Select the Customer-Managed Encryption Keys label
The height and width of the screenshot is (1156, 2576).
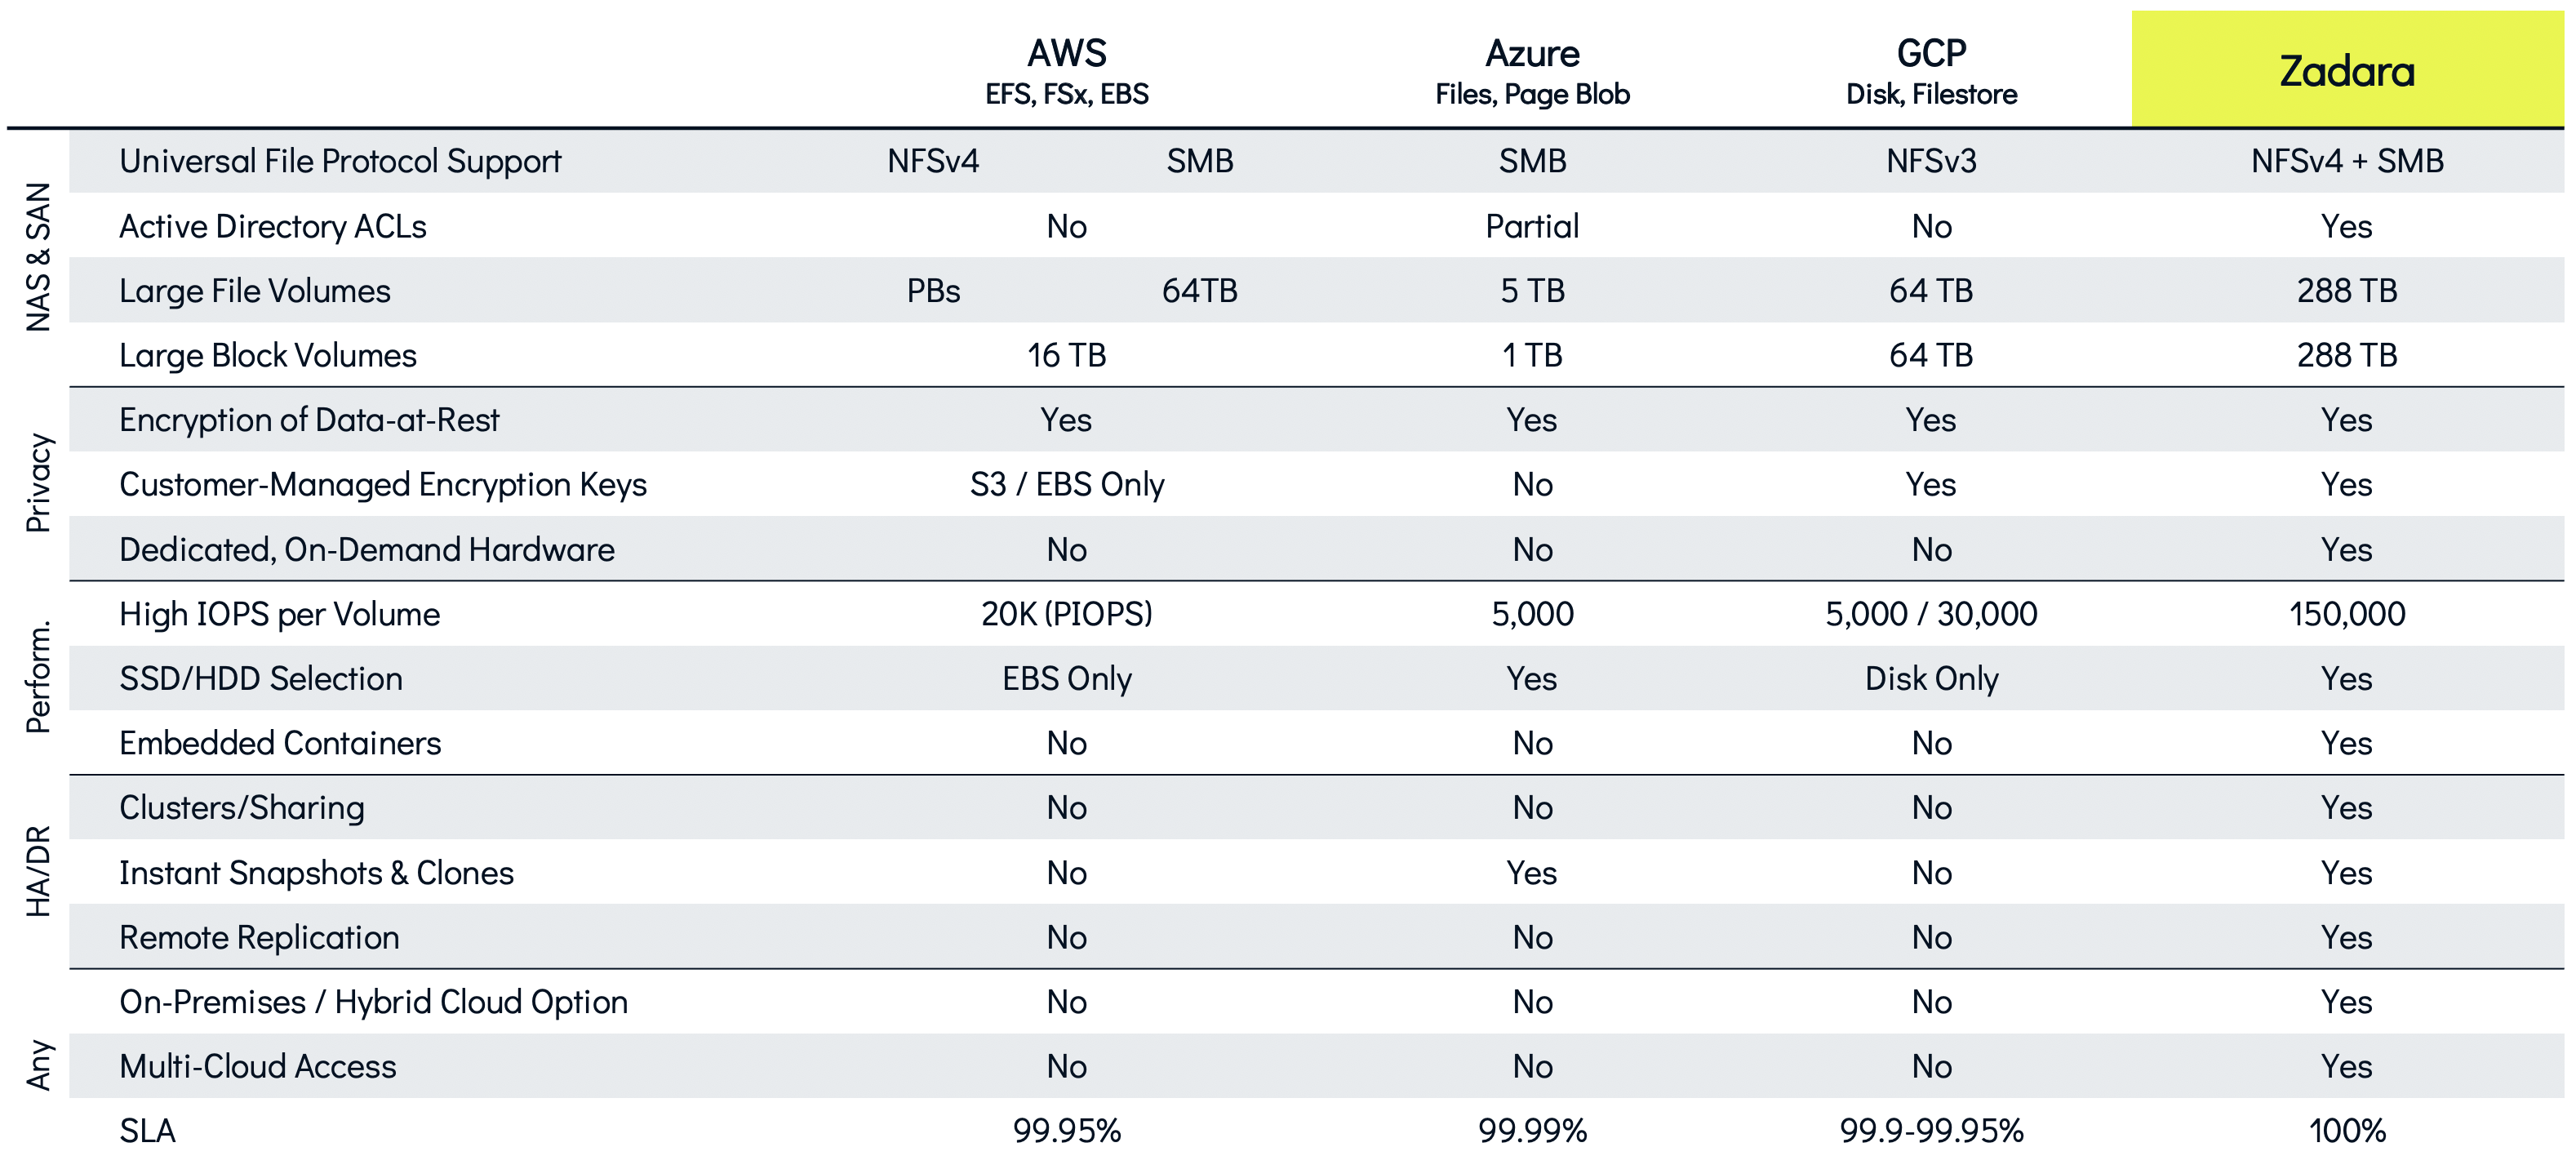click(x=383, y=485)
